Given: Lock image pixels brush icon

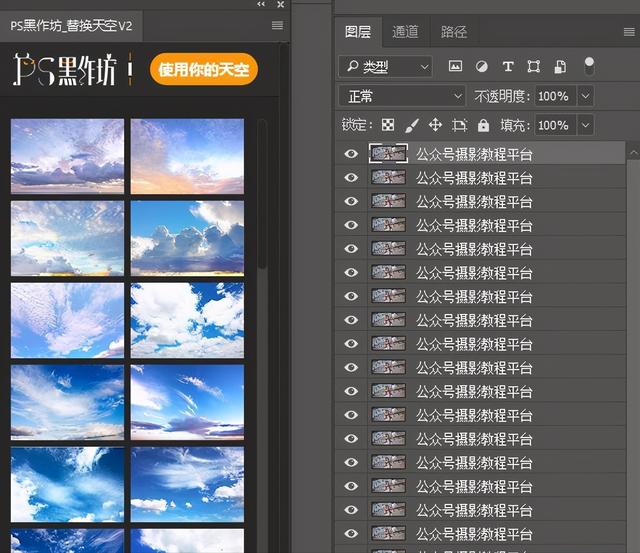Looking at the screenshot, I should (412, 125).
